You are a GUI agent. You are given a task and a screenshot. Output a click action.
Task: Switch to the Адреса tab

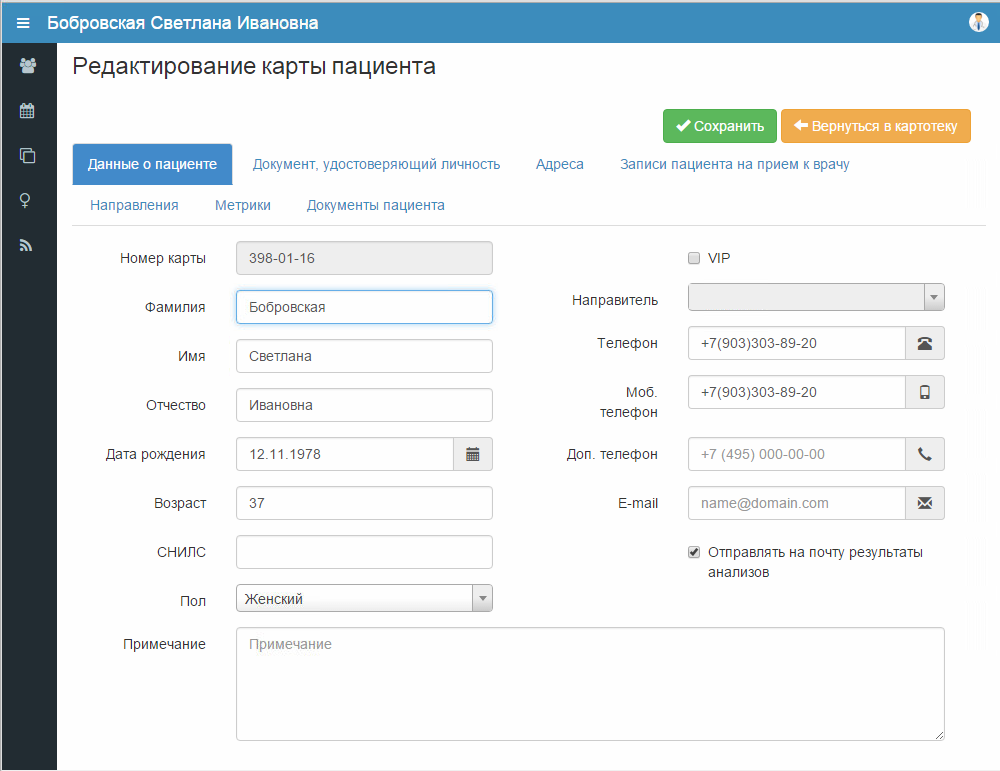coord(559,164)
